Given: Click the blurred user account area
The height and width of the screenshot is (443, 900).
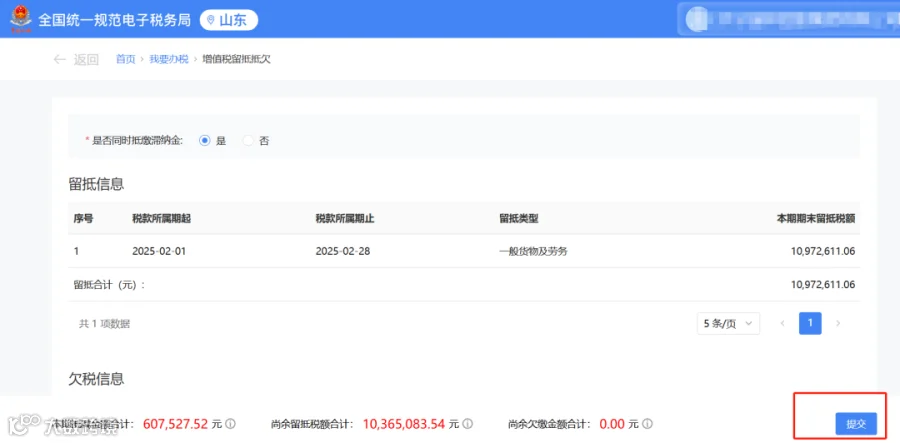Looking at the screenshot, I should [x=789, y=20].
